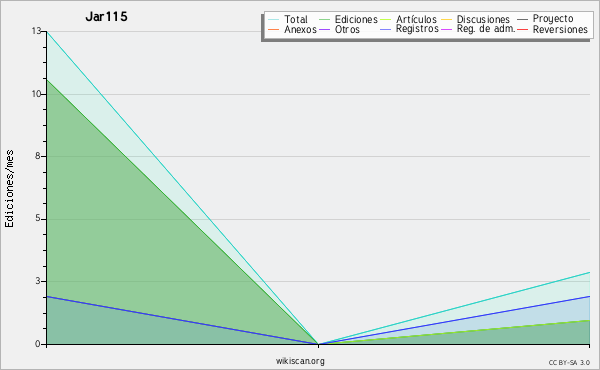Click the red Reversiones color line in legend
The height and width of the screenshot is (370, 600).
point(522,29)
